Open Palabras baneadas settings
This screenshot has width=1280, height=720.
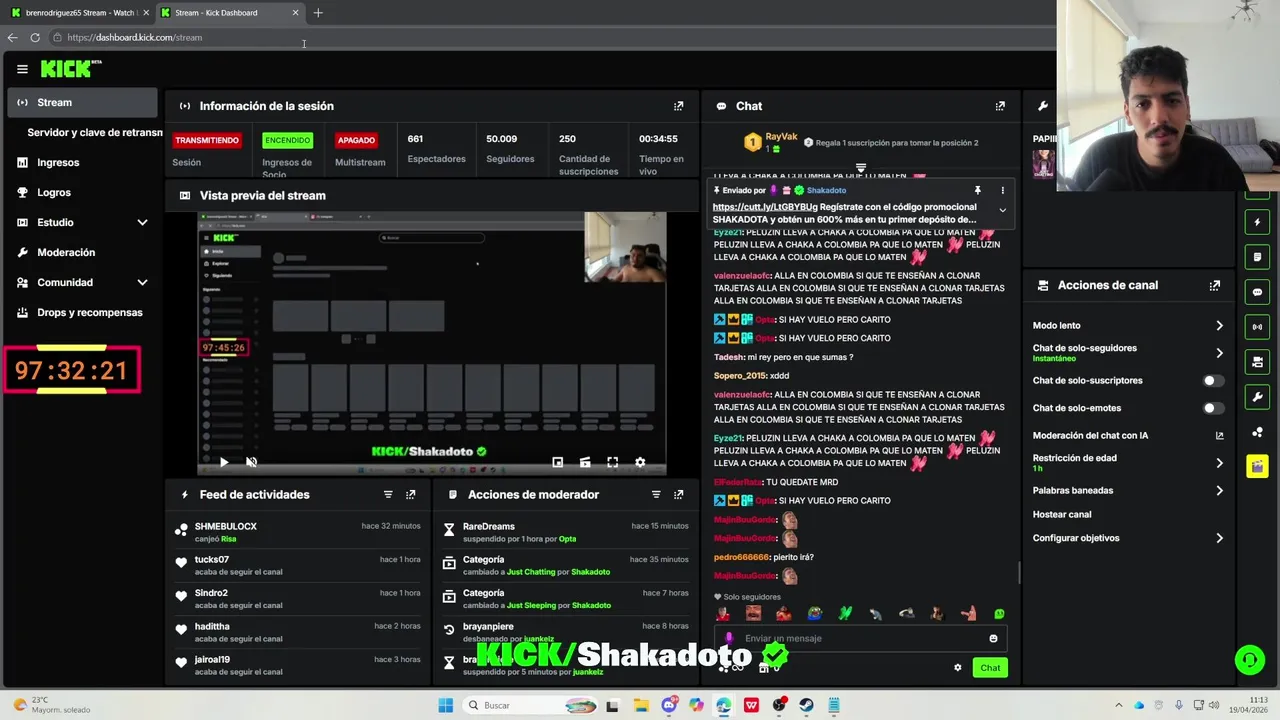tap(1128, 491)
